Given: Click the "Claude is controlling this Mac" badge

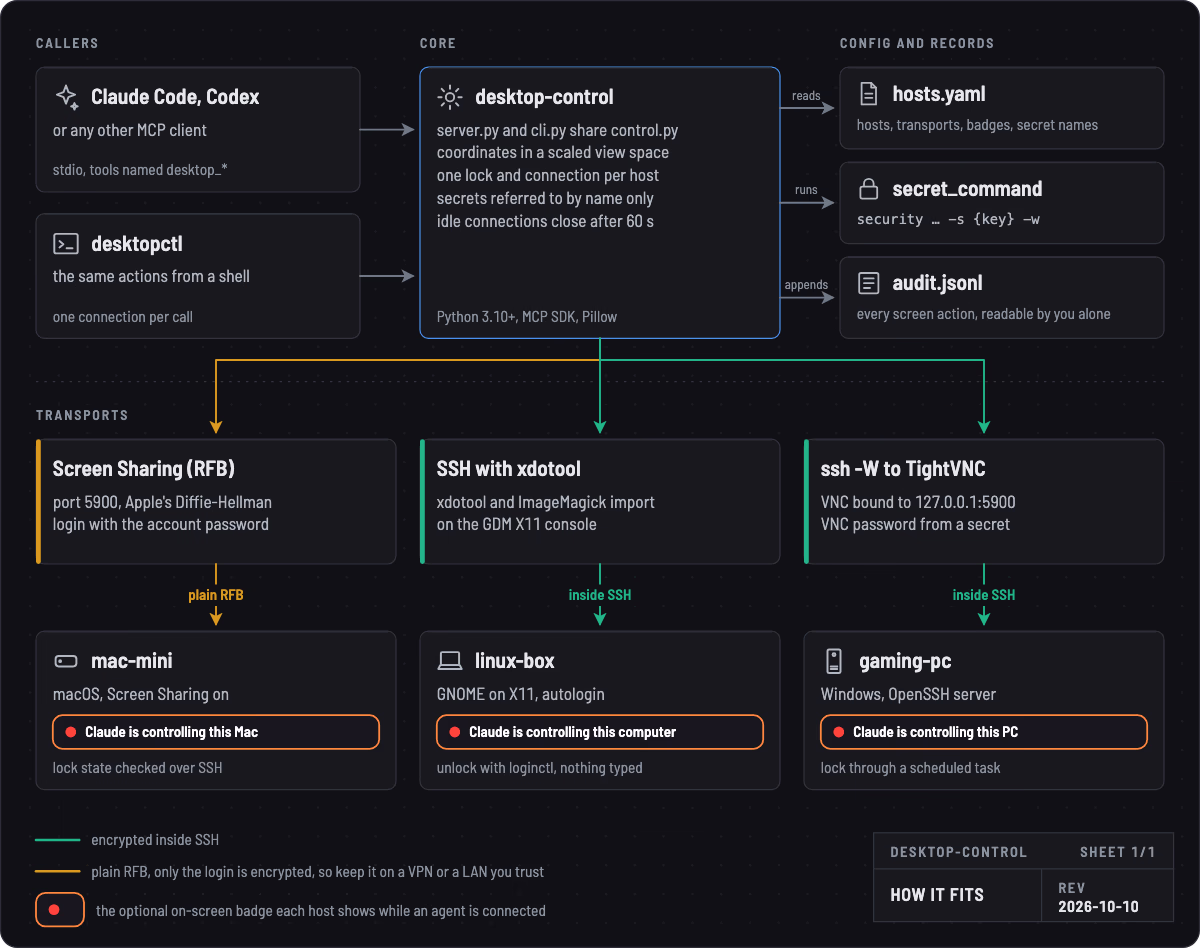Looking at the screenshot, I should 216,732.
